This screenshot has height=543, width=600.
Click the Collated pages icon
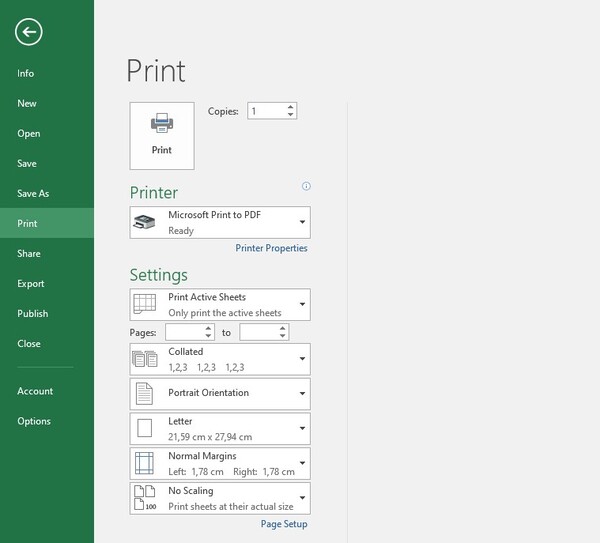145,359
